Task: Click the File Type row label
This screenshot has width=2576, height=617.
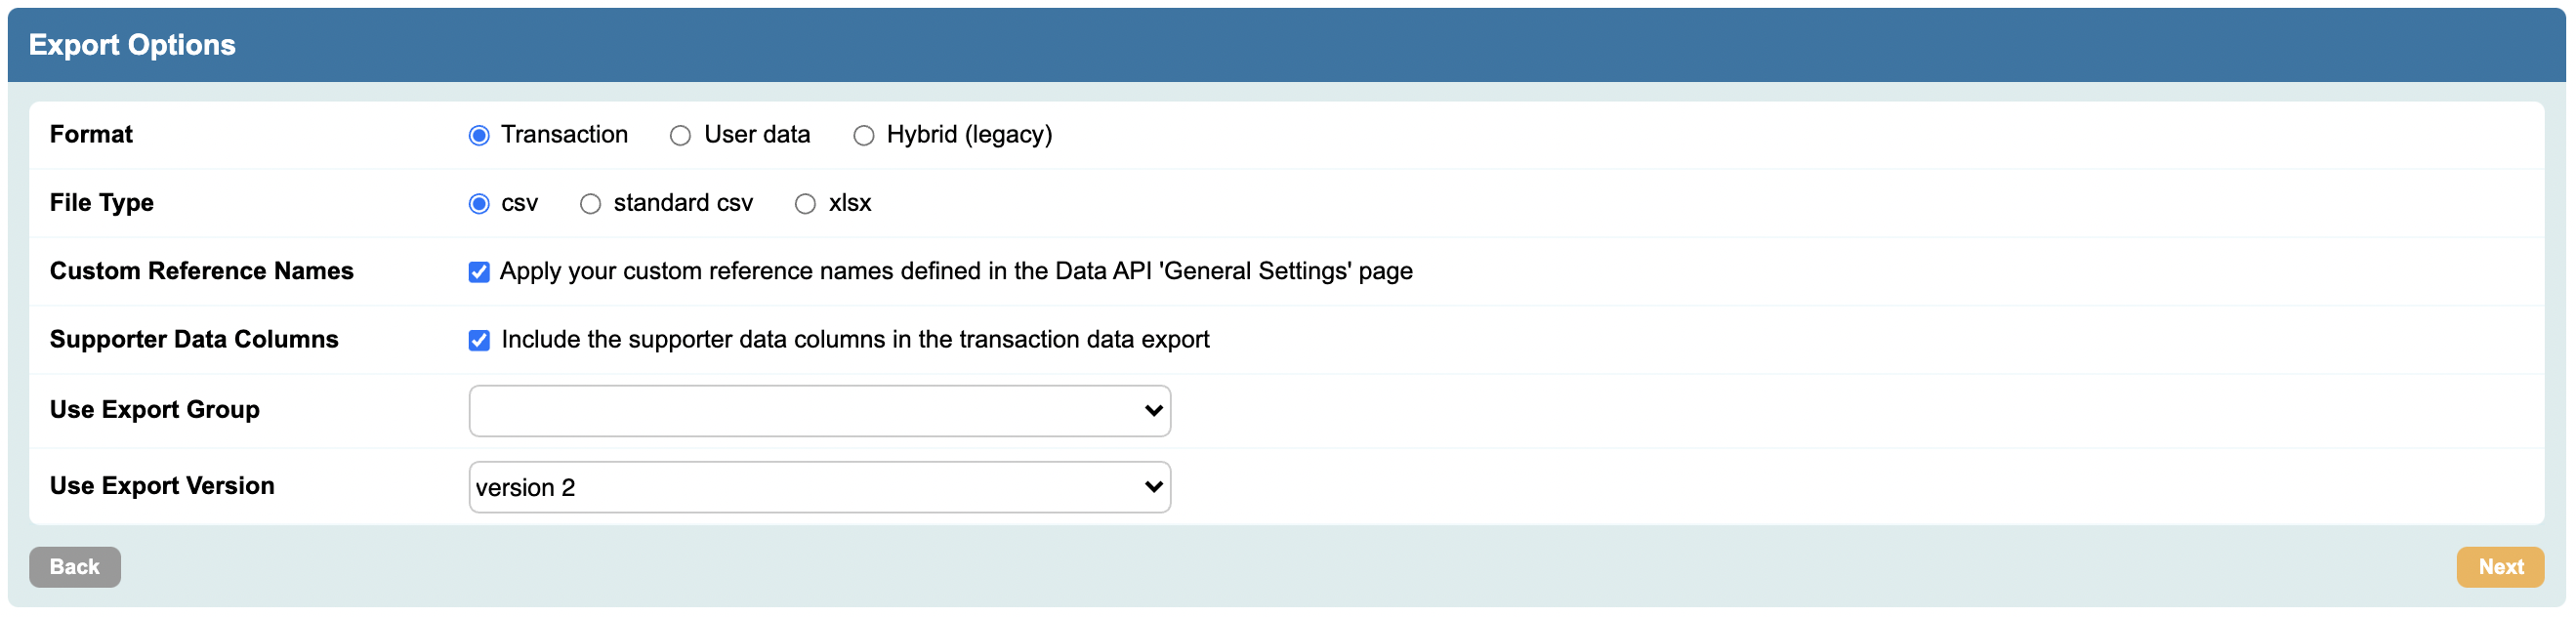Action: pos(102,203)
